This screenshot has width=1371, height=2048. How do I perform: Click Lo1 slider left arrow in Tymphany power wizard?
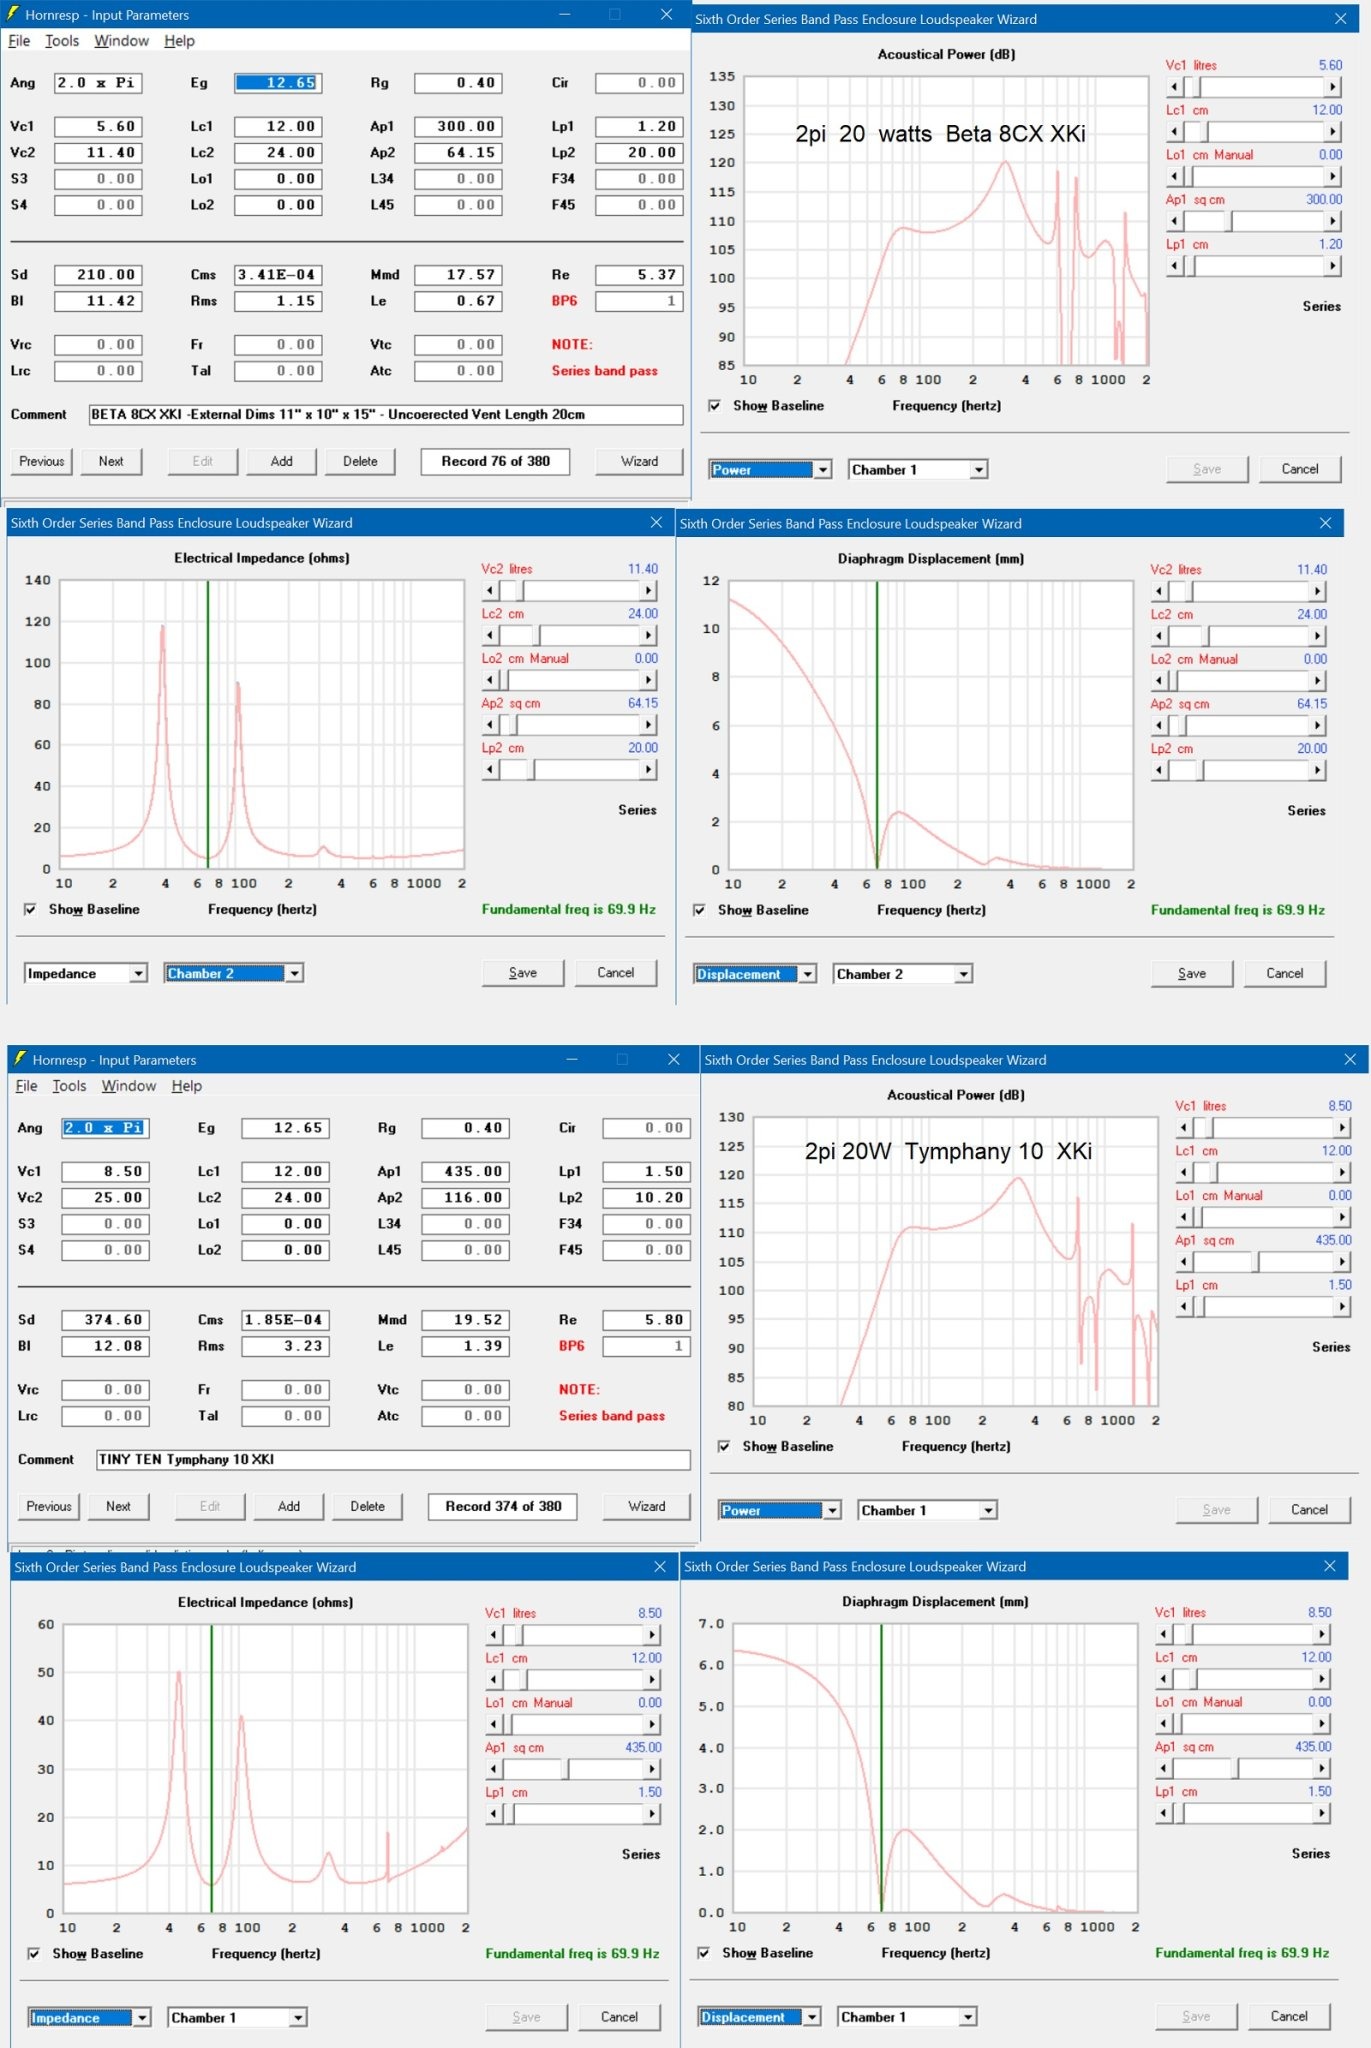click(1184, 1217)
